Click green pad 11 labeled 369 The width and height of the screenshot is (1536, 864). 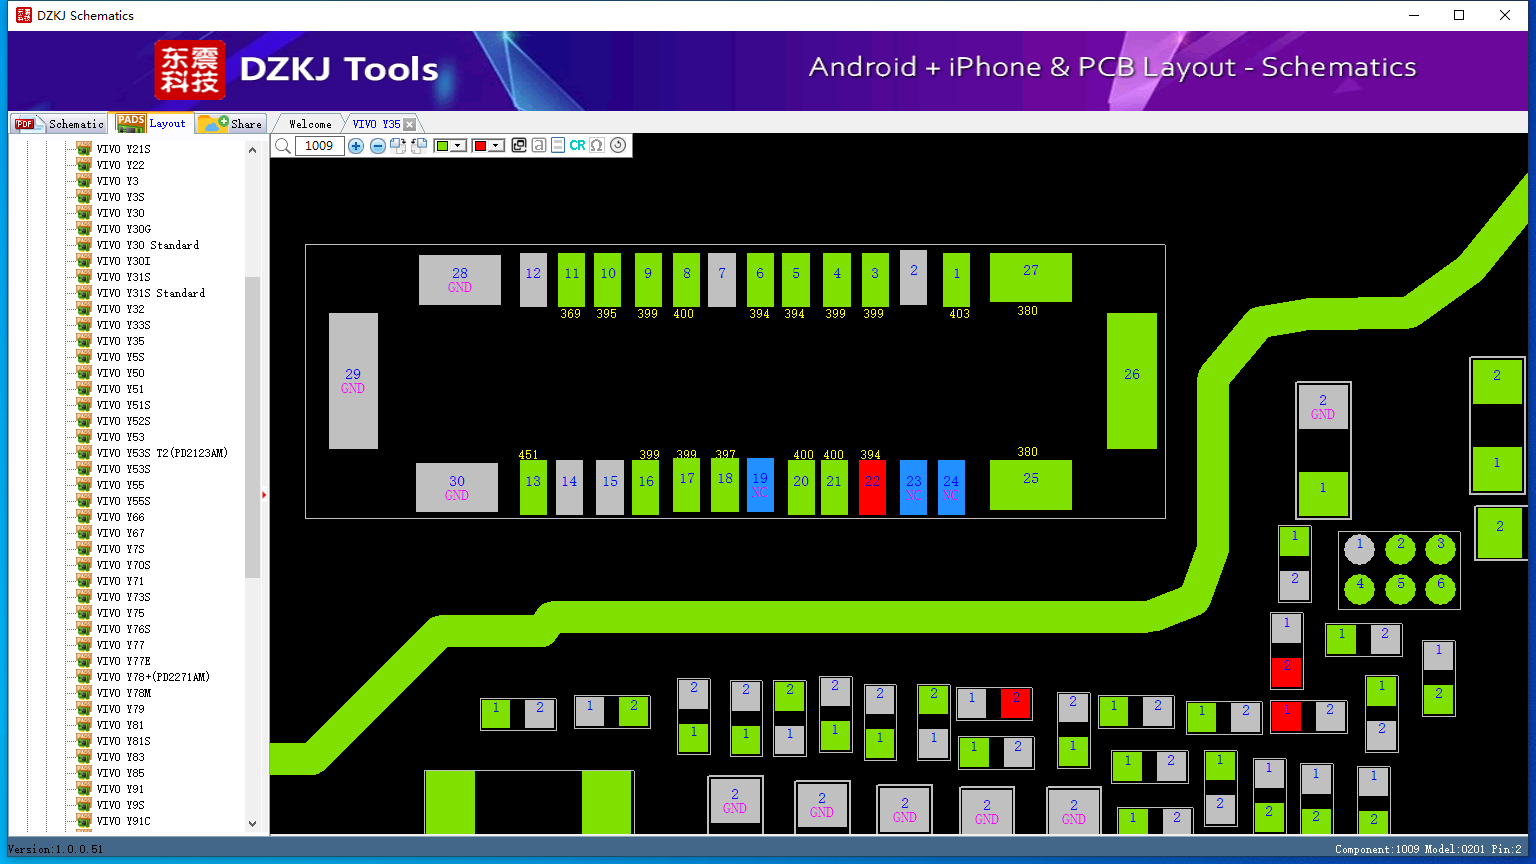point(571,280)
